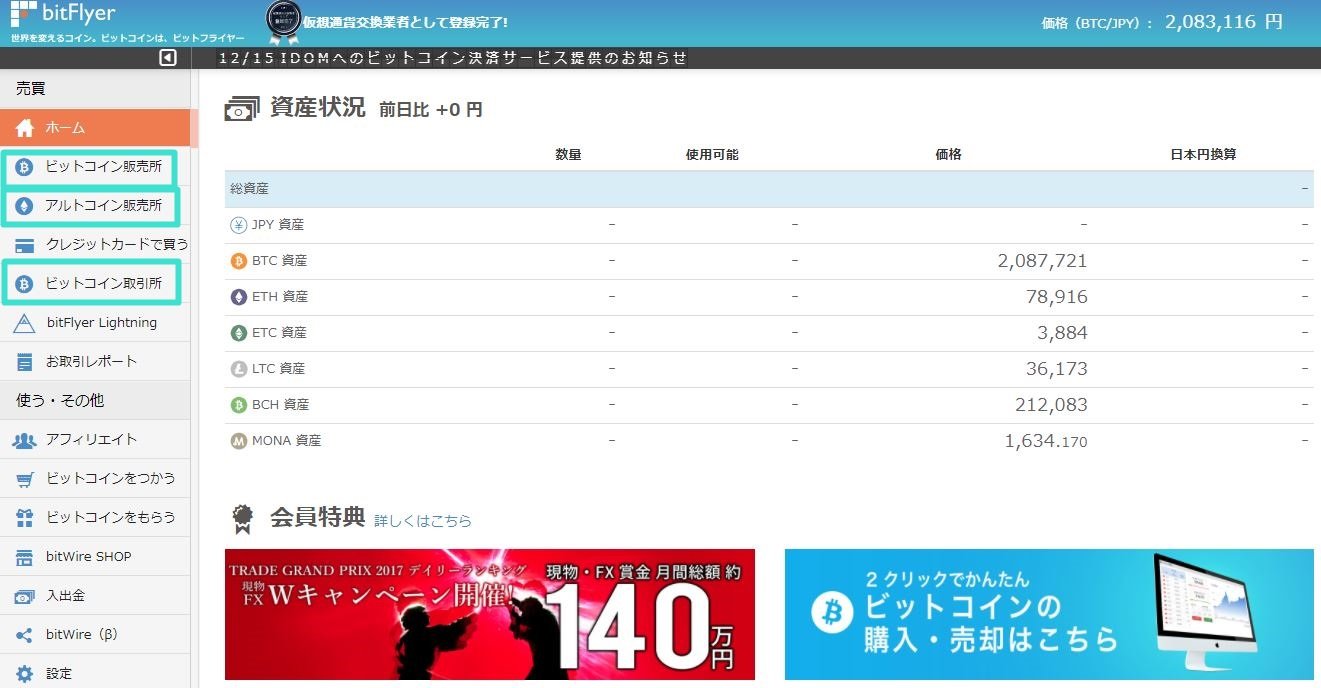Click the BCH coin icon in the asset table

238,404
